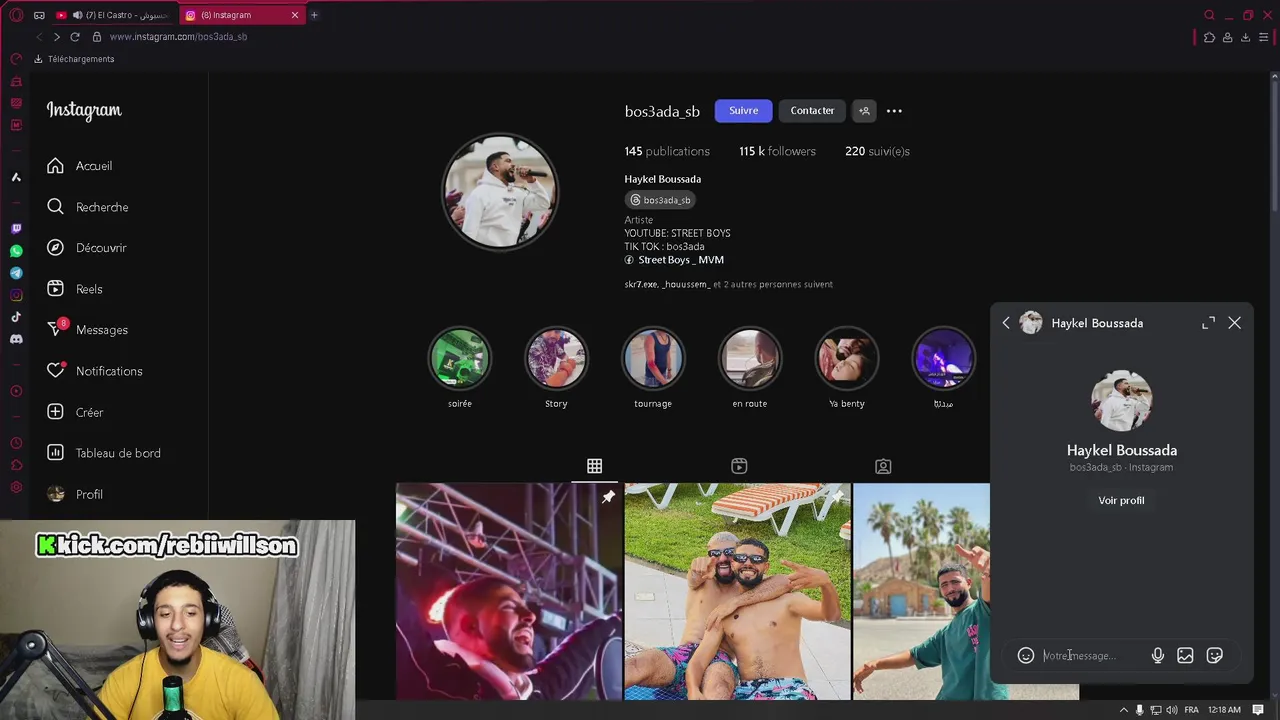The width and height of the screenshot is (1280, 720).
Task: Open en route story highlight
Action: (750, 358)
